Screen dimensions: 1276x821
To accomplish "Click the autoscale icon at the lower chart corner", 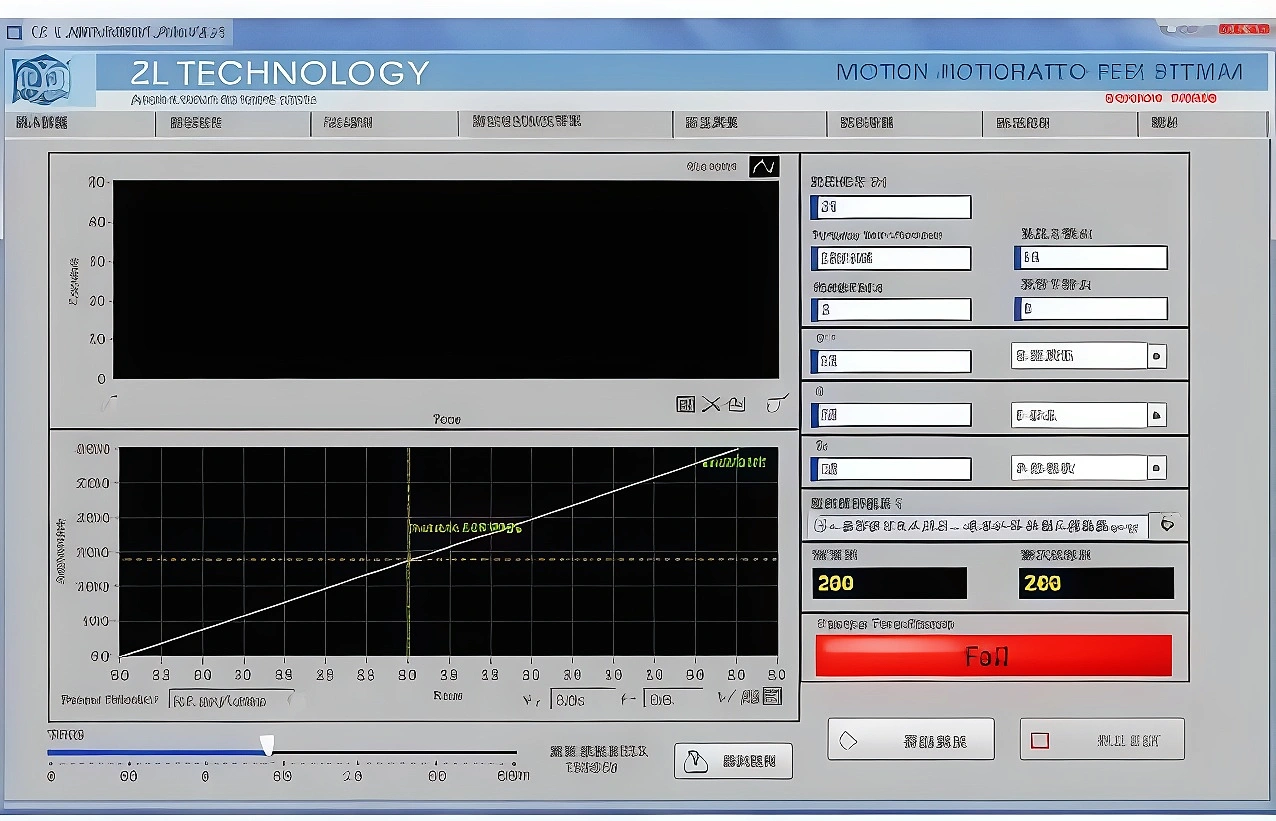I will click(771, 697).
